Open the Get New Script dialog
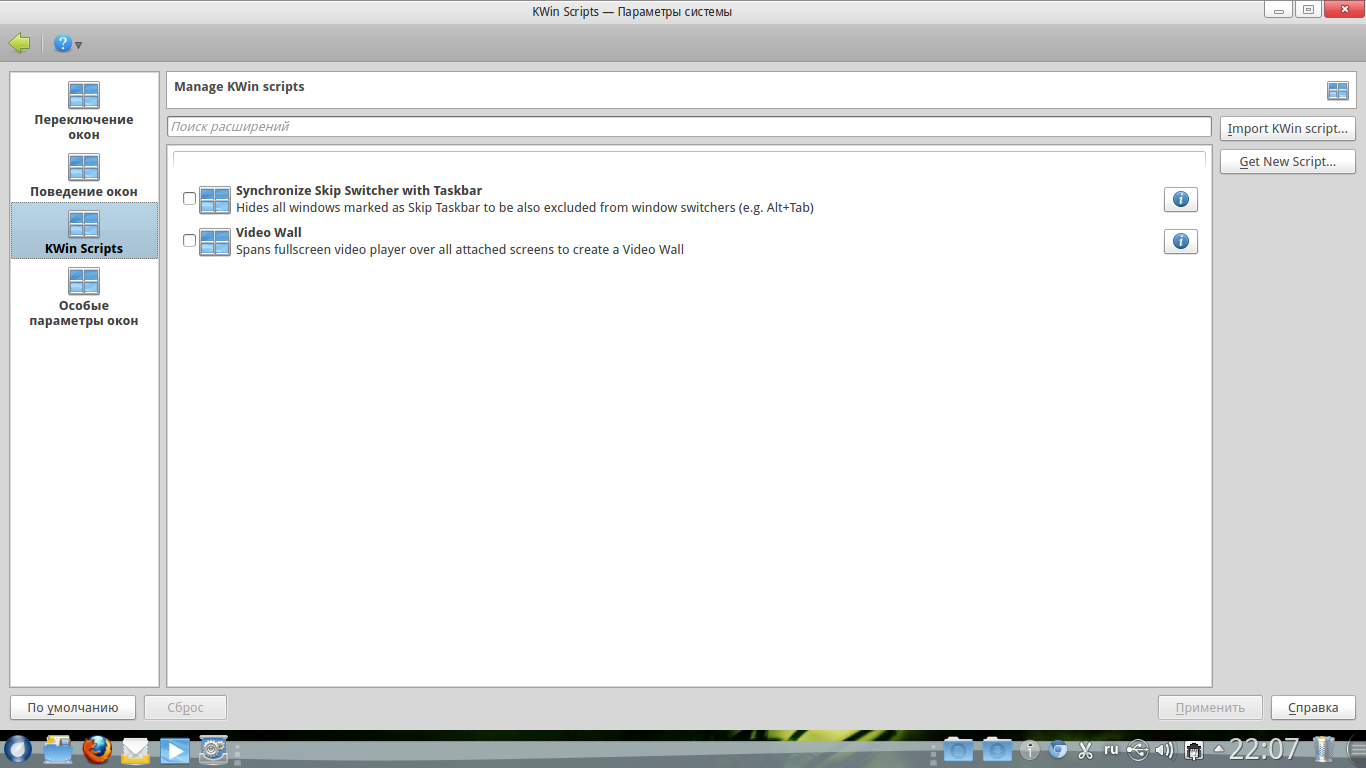1366x768 pixels. (x=1288, y=162)
